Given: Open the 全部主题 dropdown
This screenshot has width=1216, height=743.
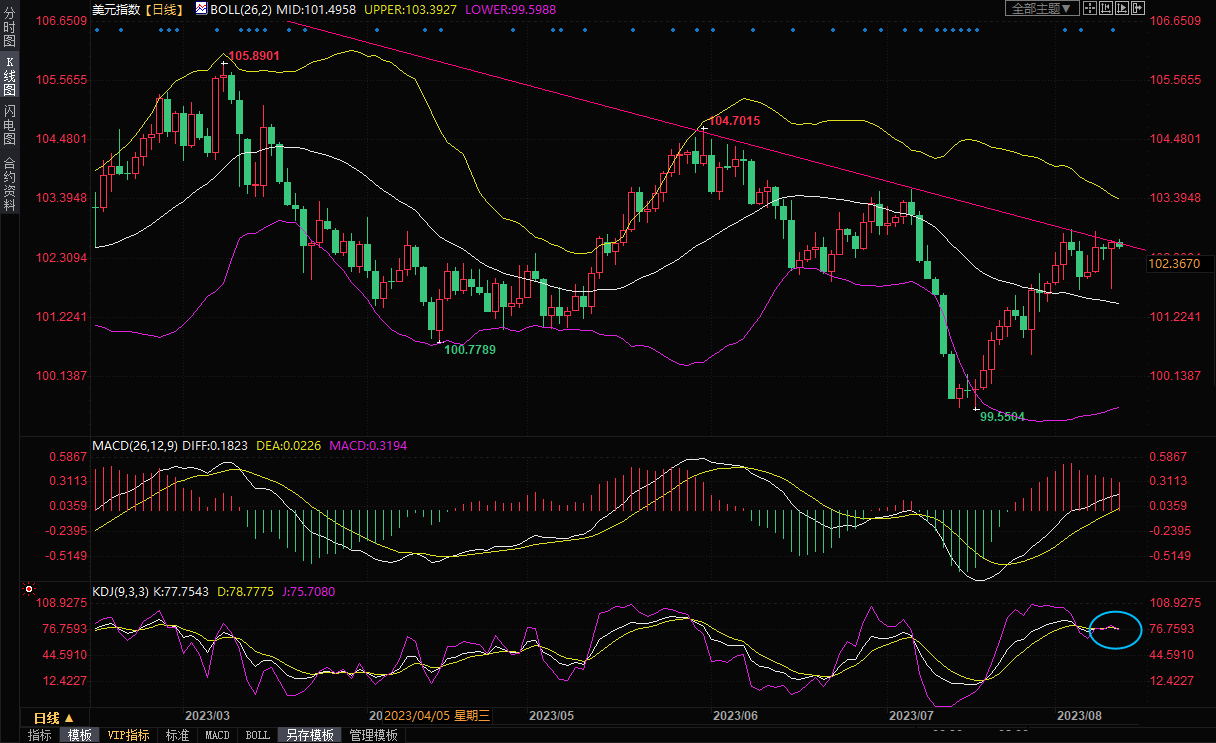Looking at the screenshot, I should pyautogui.click(x=1041, y=8).
